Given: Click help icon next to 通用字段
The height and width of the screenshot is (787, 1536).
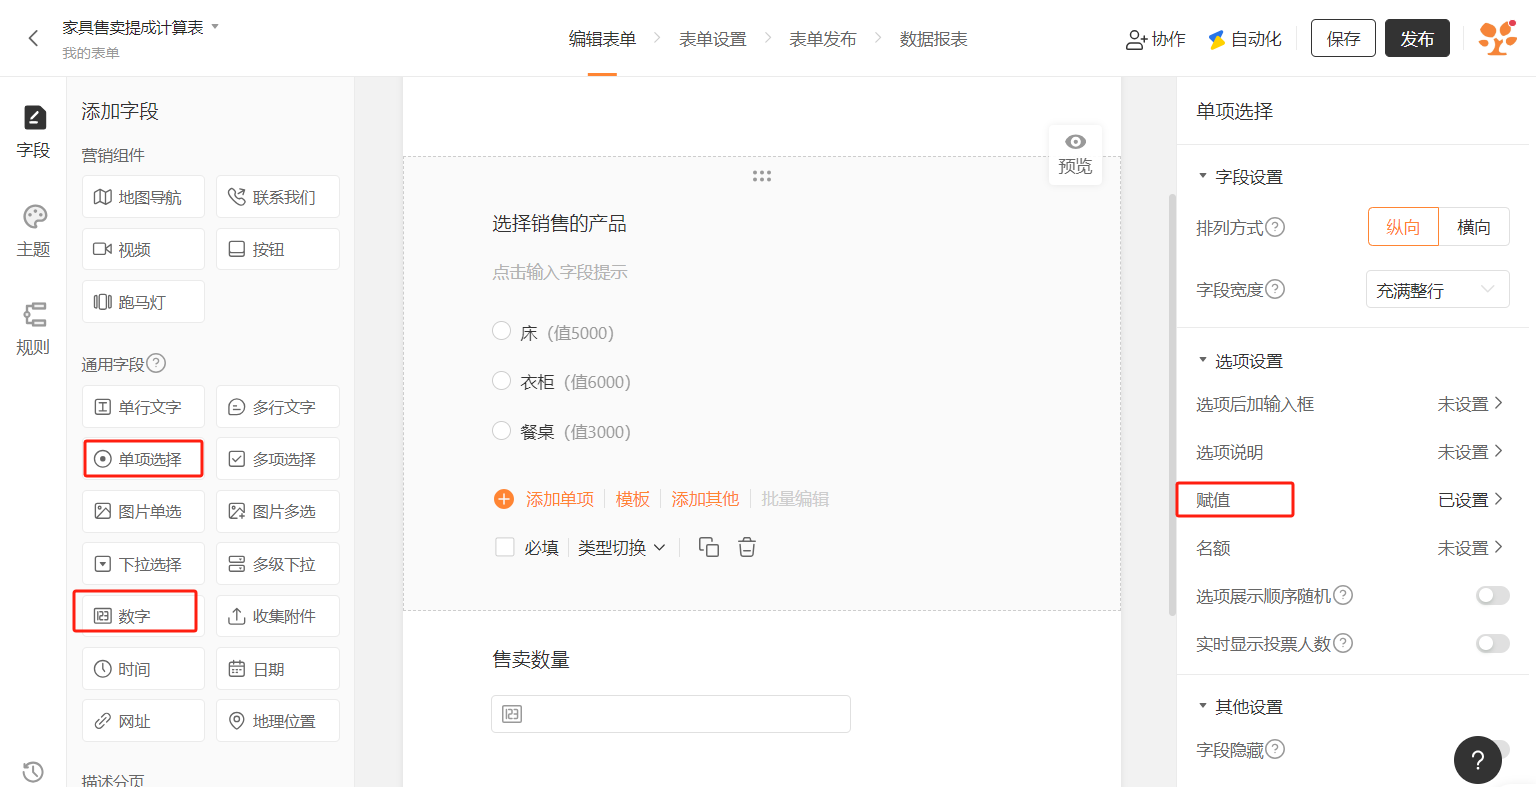Looking at the screenshot, I should click(x=156, y=363).
